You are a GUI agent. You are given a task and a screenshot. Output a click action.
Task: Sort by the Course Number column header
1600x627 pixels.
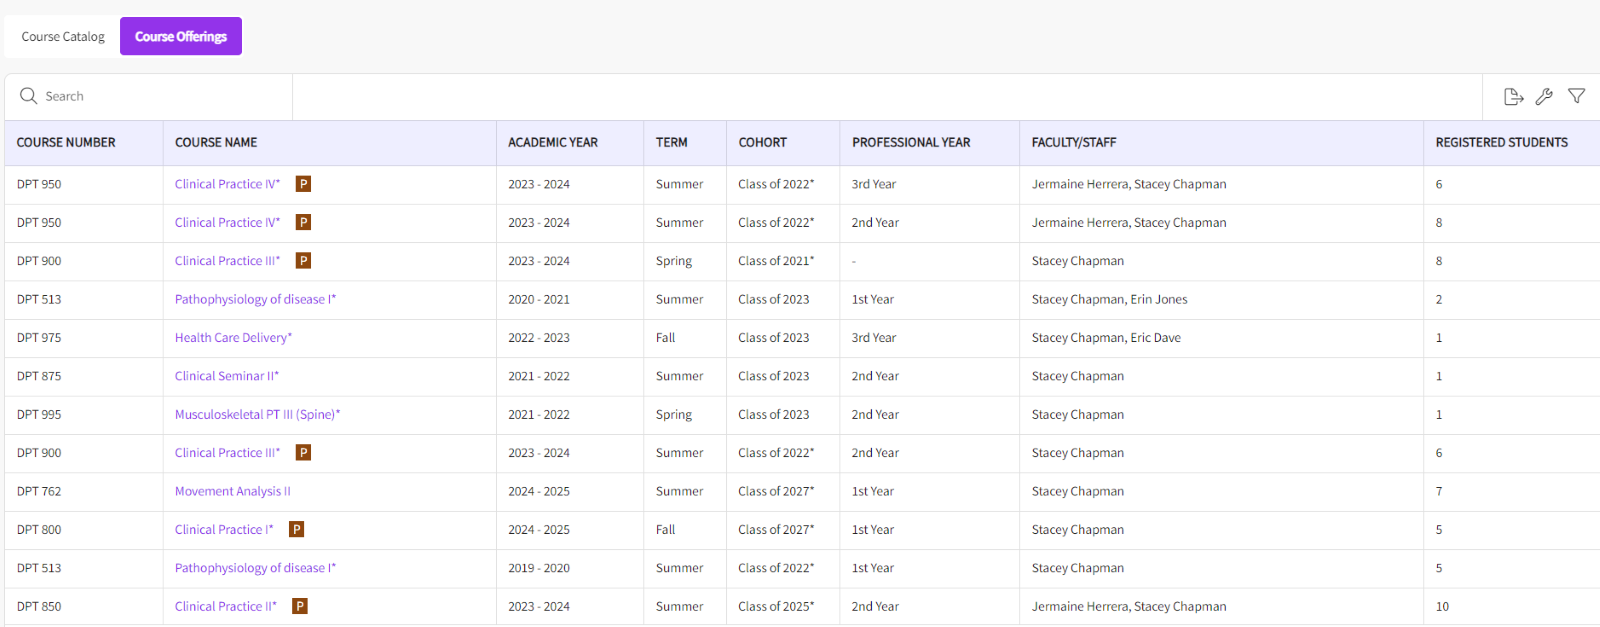(x=66, y=143)
